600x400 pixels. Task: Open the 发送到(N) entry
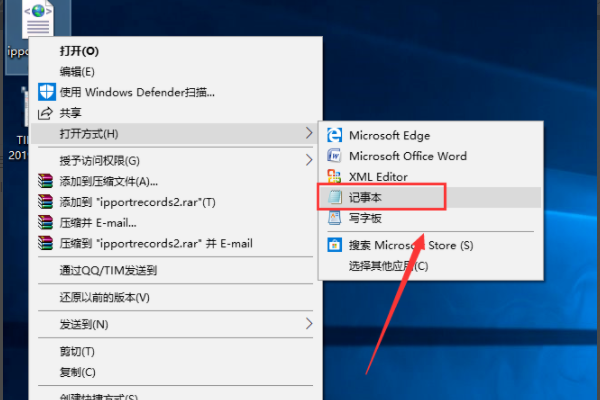[x=176, y=324]
